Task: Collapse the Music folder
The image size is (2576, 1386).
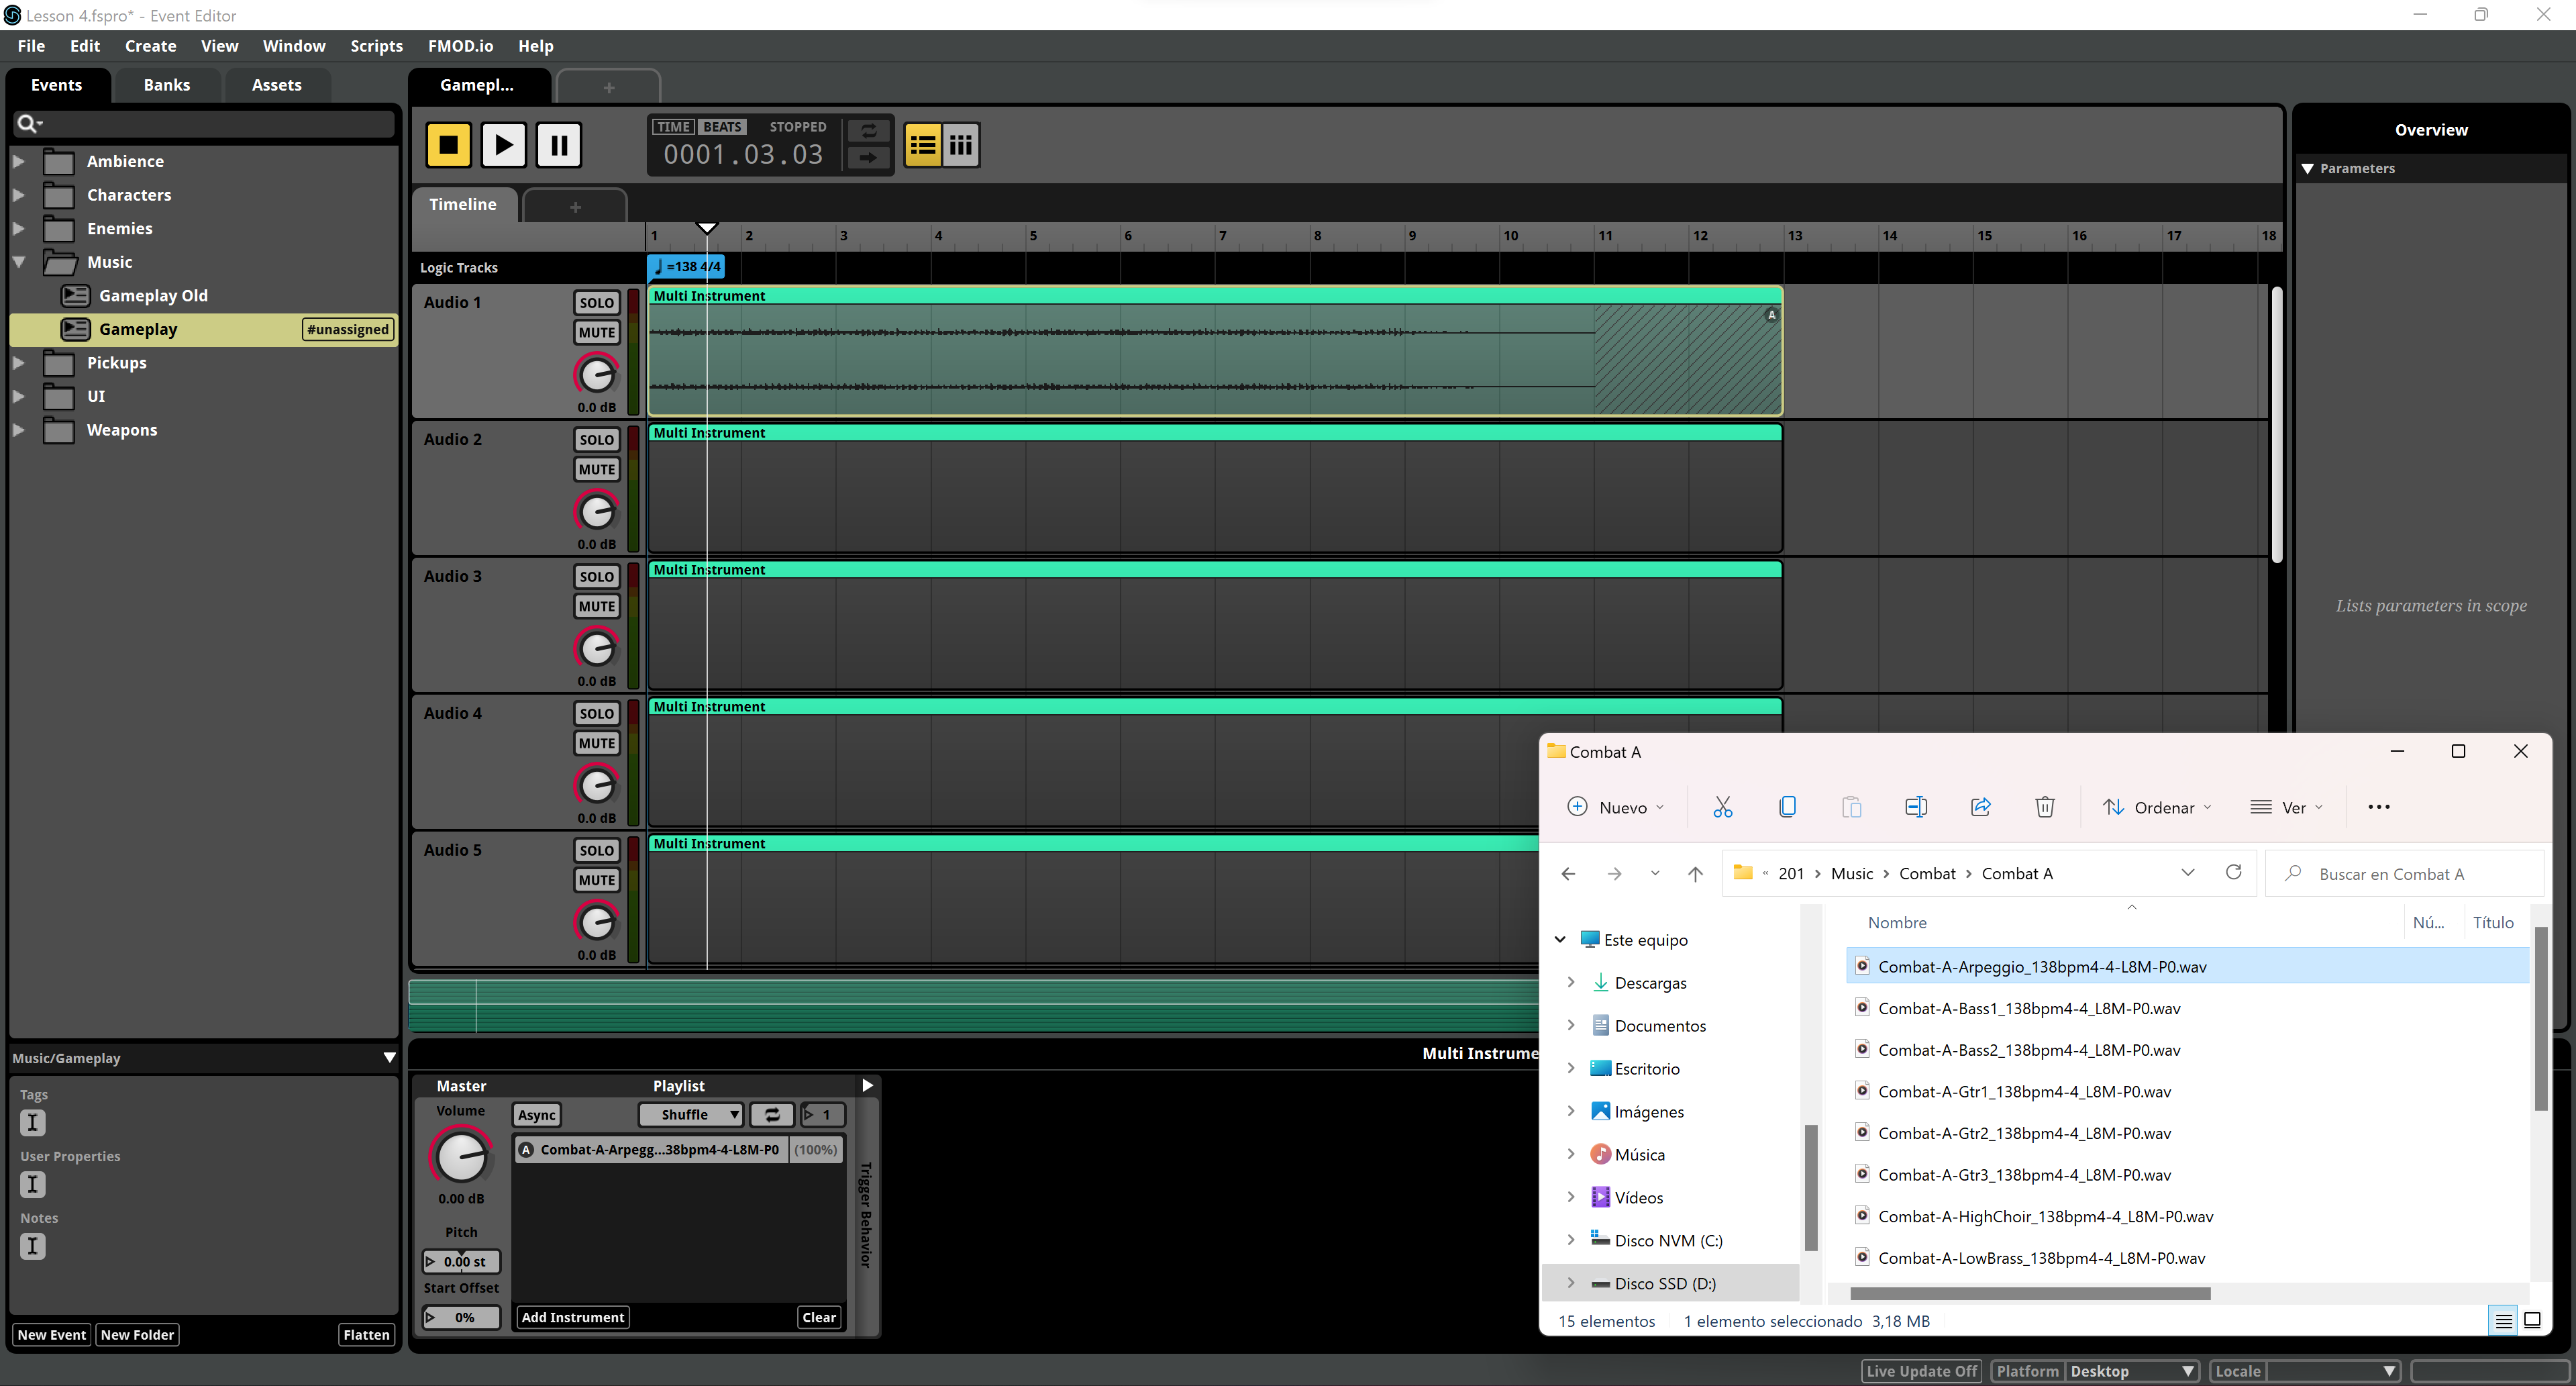Action: pyautogui.click(x=18, y=262)
